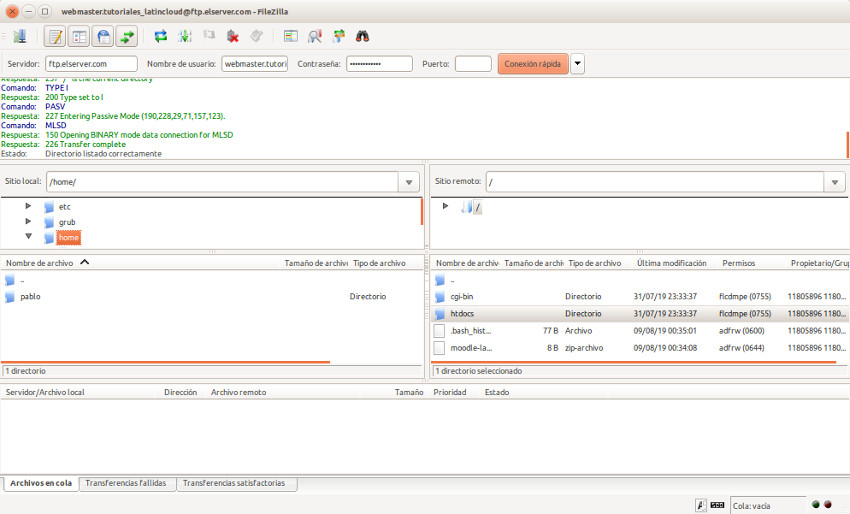
Task: Expand the etc folder in local tree
Action: pyautogui.click(x=28, y=206)
